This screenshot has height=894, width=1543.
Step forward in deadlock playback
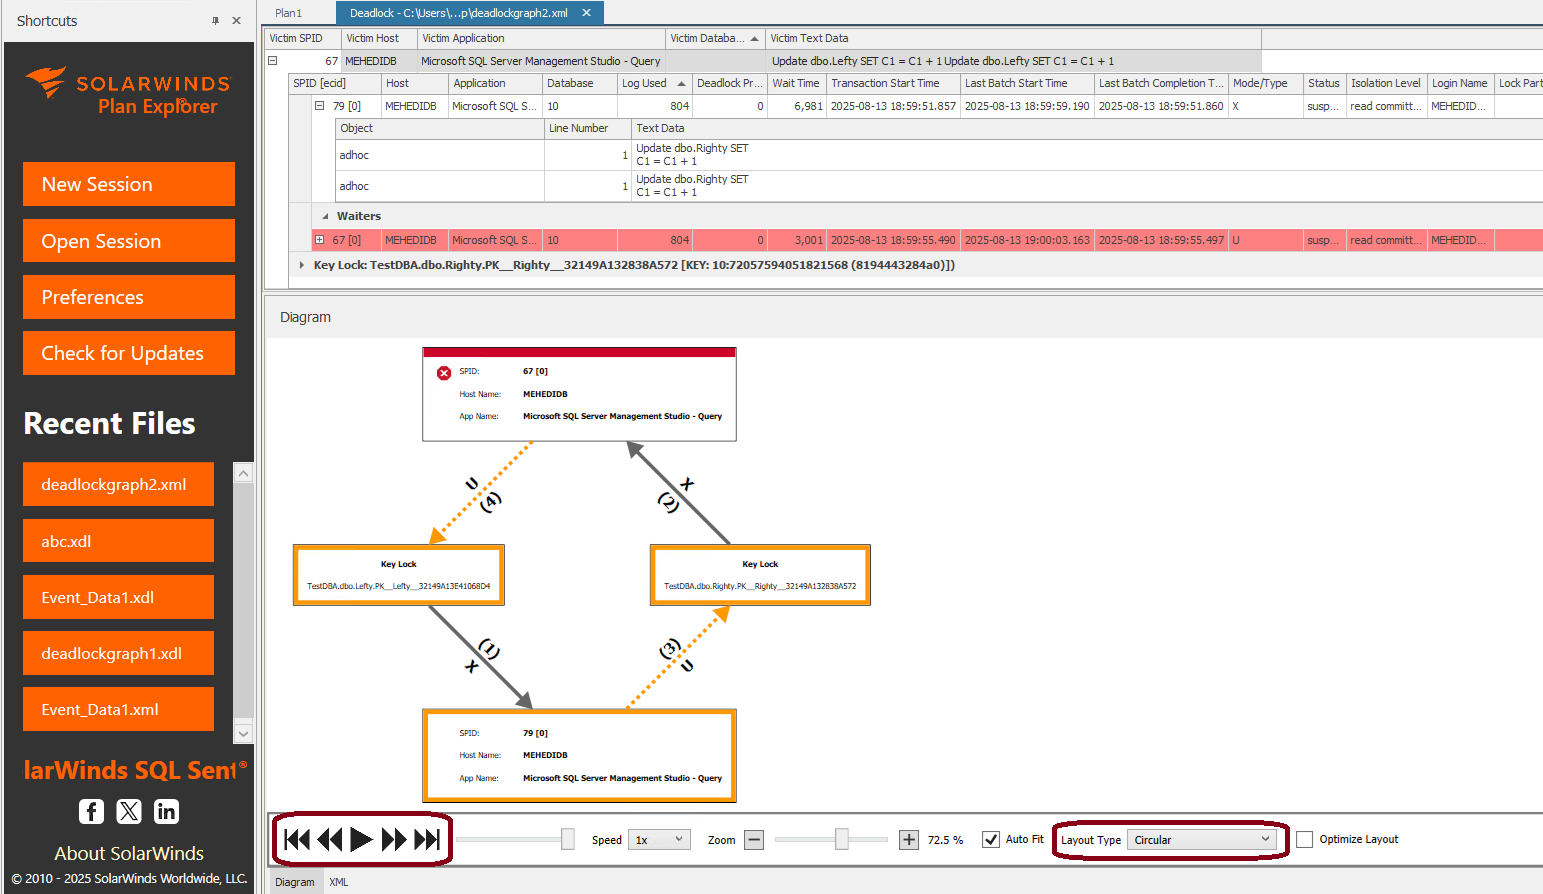394,840
